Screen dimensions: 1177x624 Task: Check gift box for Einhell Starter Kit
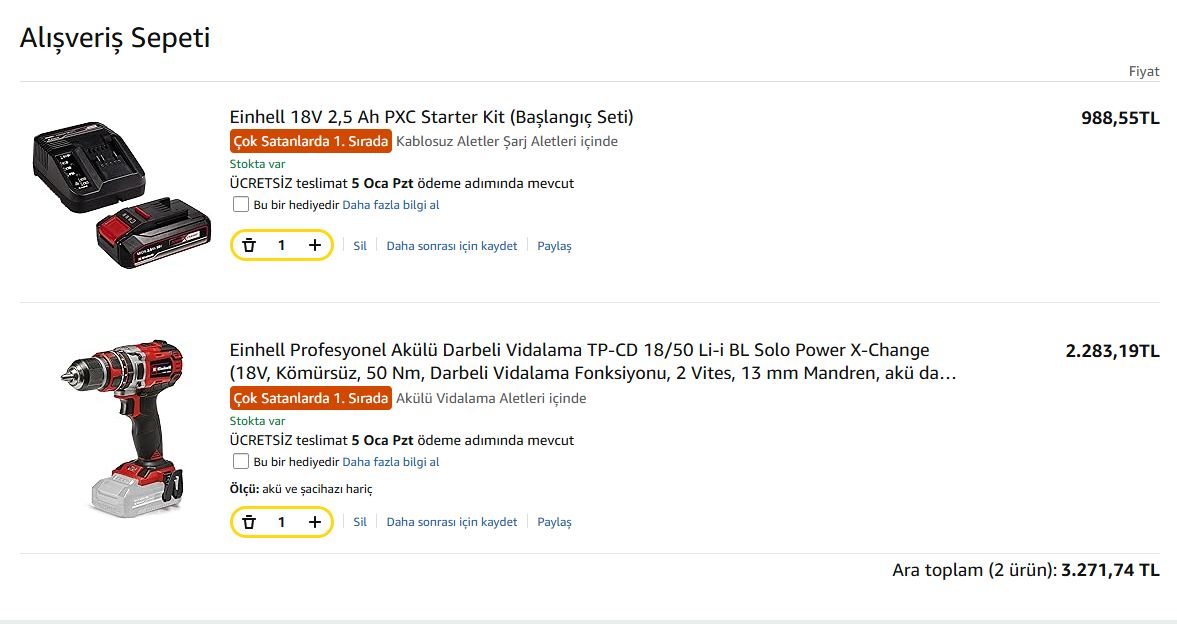(241, 205)
